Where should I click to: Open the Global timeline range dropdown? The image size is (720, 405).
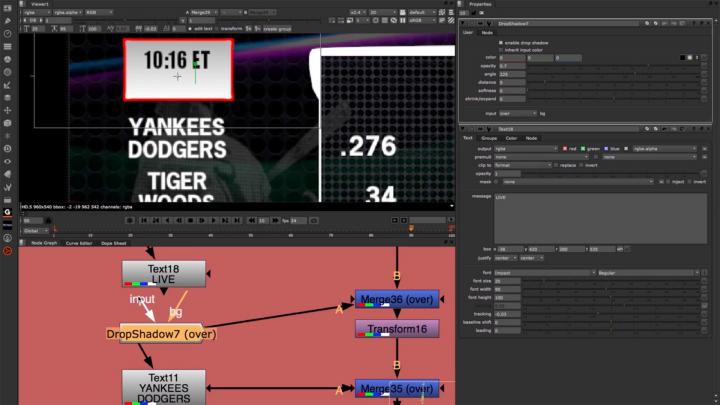coord(35,231)
